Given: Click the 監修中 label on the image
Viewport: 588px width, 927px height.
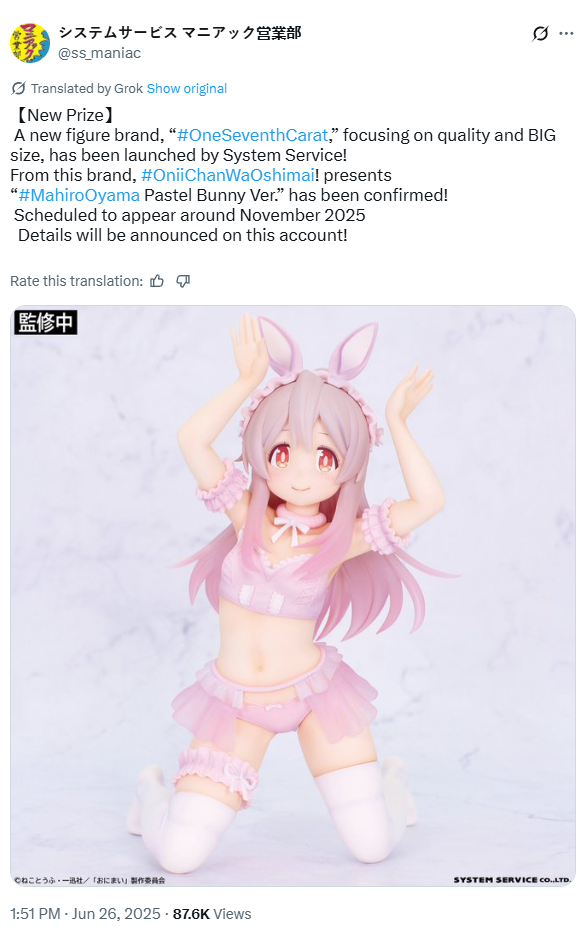Looking at the screenshot, I should (x=46, y=322).
